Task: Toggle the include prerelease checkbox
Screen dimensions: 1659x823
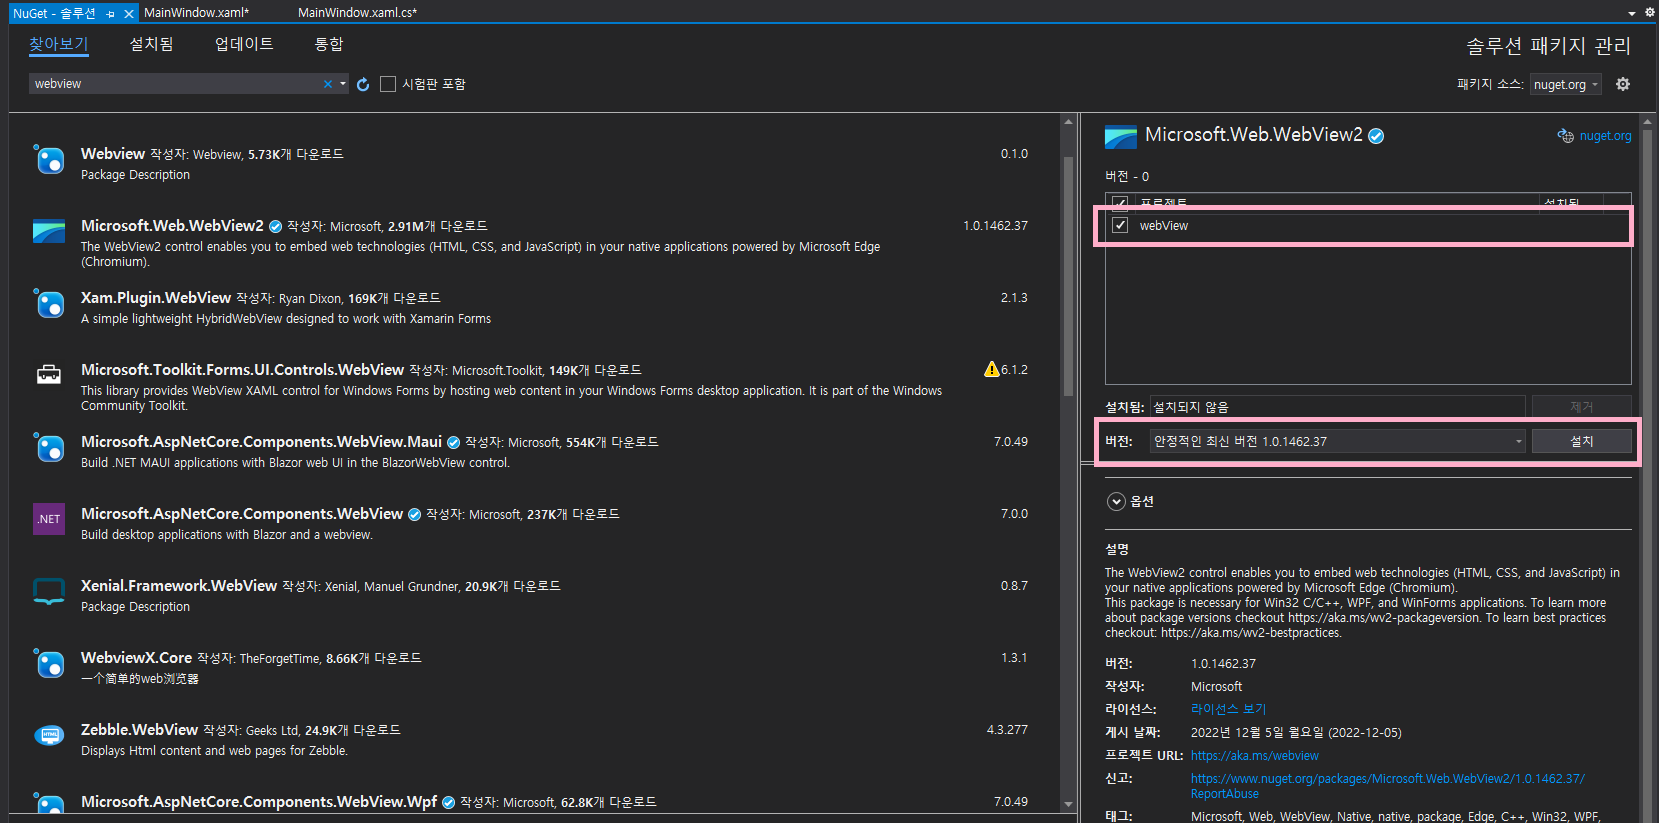Action: coord(388,84)
